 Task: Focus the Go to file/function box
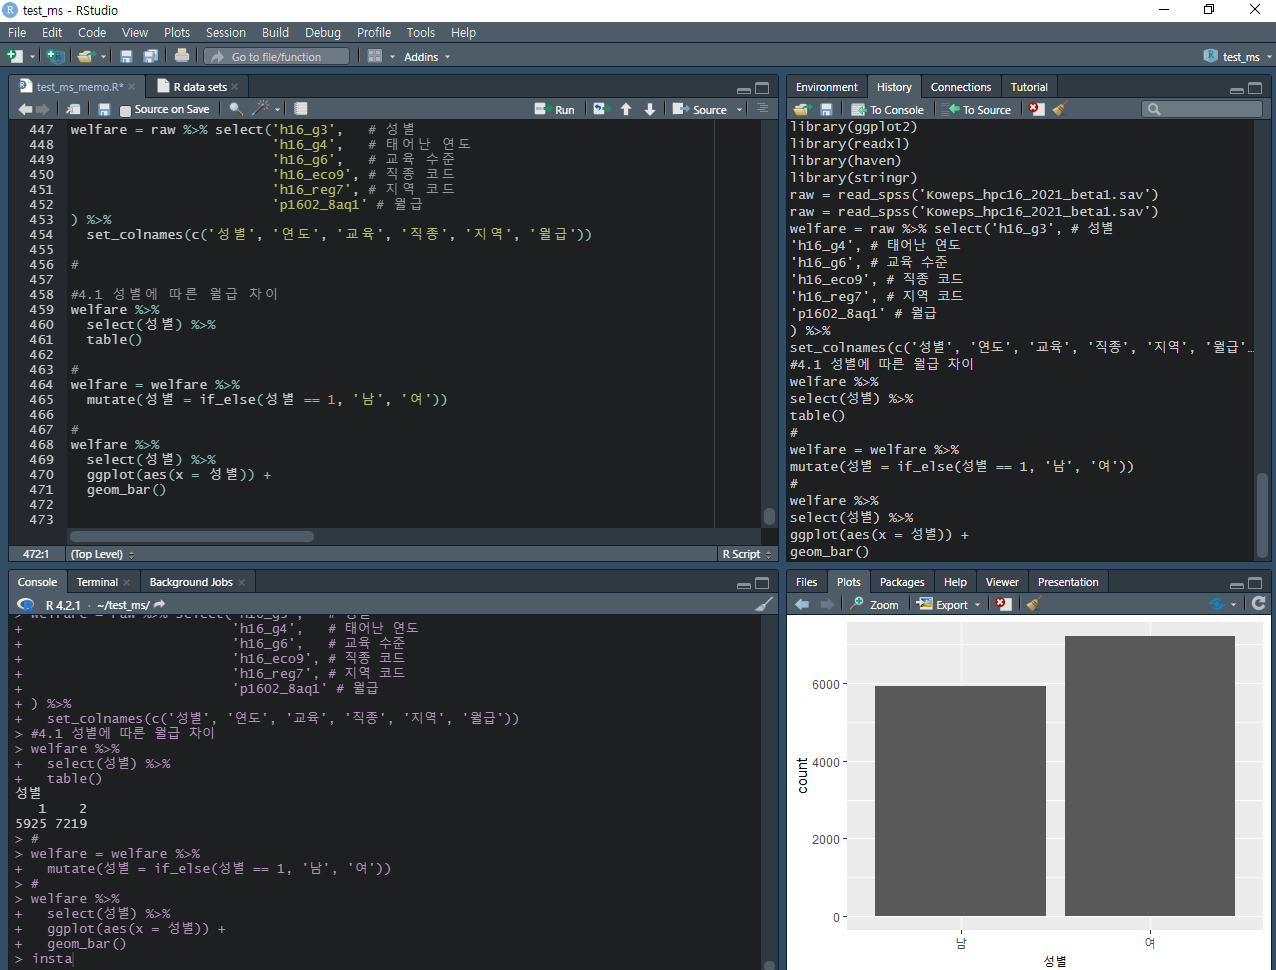pos(277,57)
